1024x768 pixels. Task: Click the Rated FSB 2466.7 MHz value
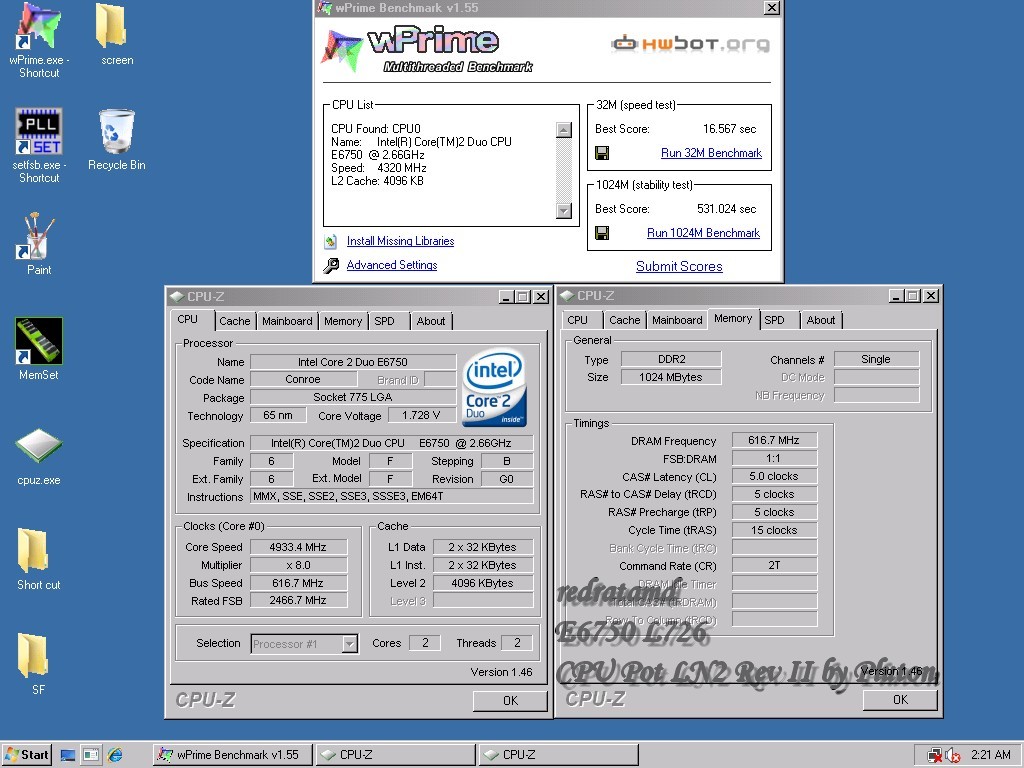pos(298,601)
